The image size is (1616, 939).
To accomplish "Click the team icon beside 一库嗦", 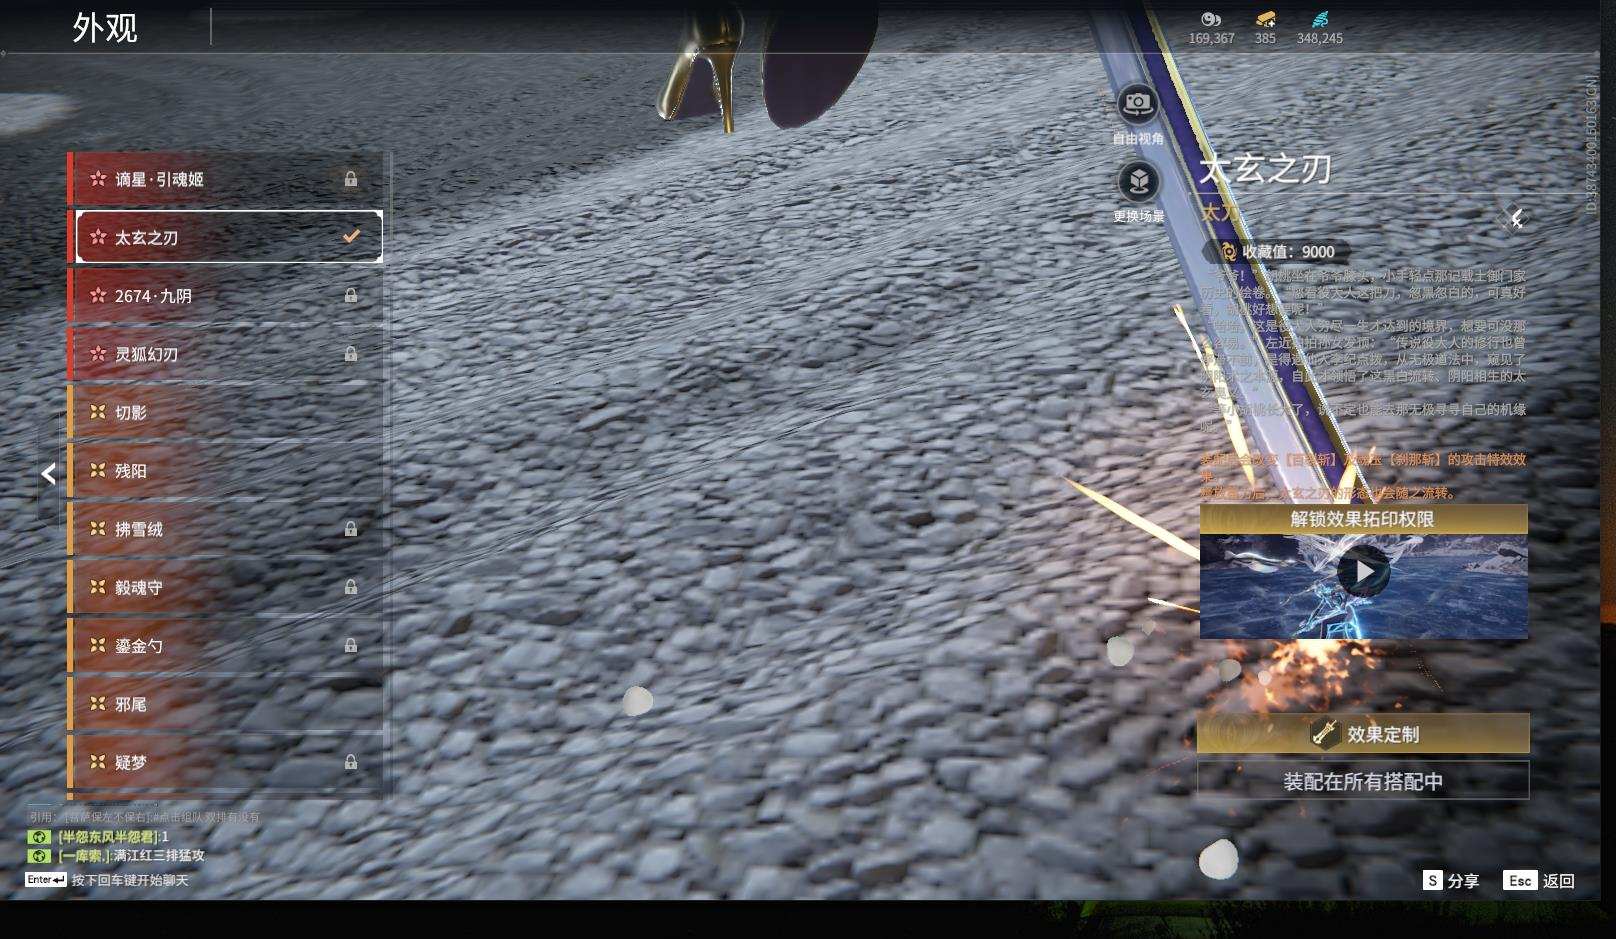I will 39,856.
